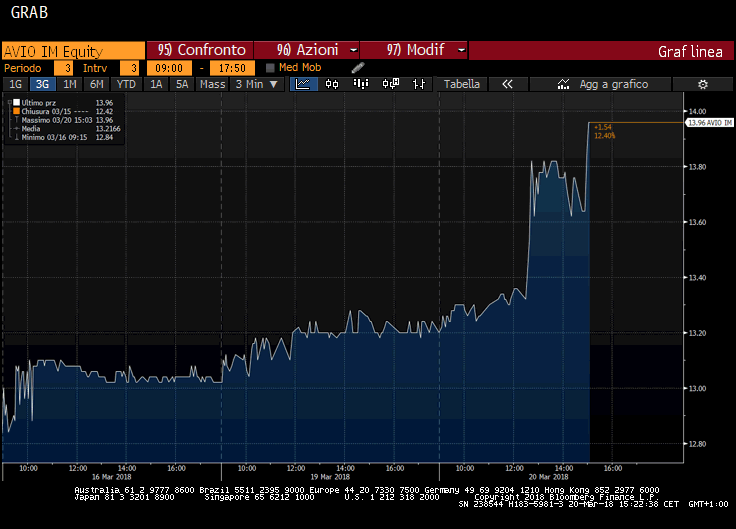Click the +1.54 change label
Image resolution: width=736 pixels, height=529 pixels.
(x=603, y=127)
